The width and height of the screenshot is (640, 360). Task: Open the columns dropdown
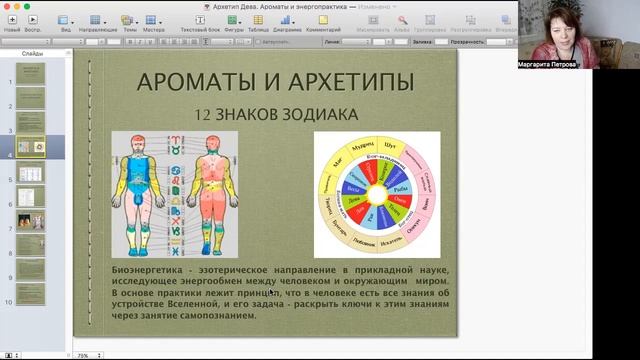pyautogui.click(x=244, y=42)
